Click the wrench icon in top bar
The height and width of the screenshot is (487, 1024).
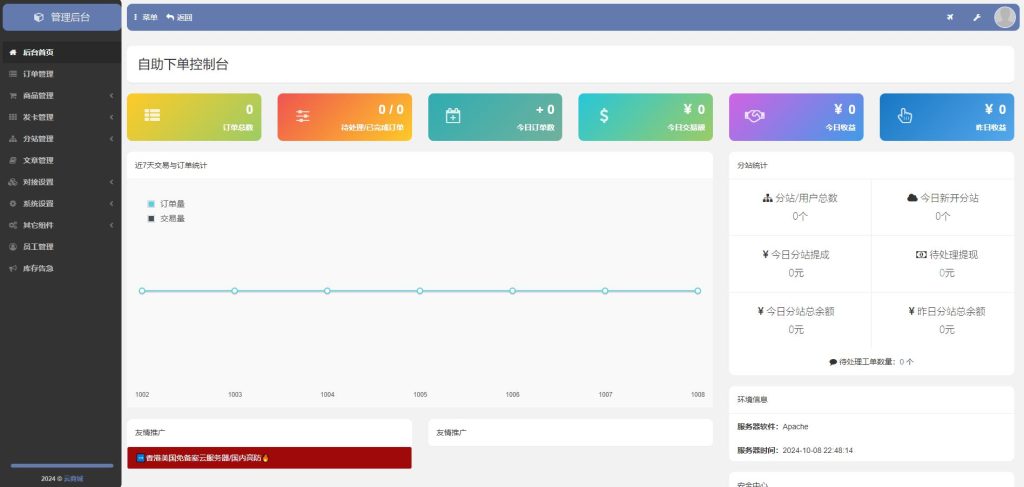click(x=977, y=17)
